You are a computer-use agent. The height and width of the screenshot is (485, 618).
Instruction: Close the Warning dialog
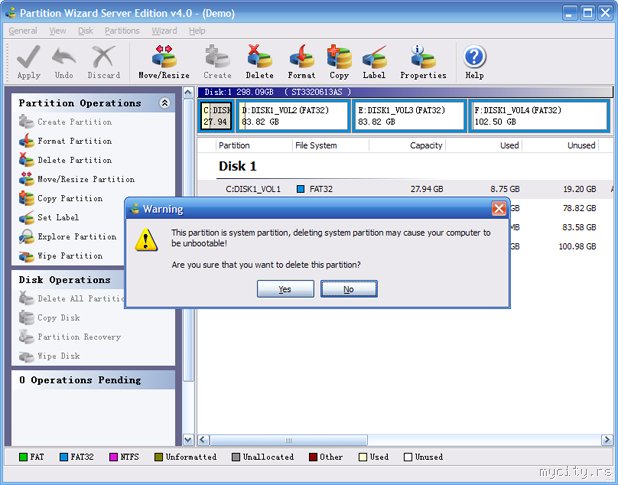(499, 208)
